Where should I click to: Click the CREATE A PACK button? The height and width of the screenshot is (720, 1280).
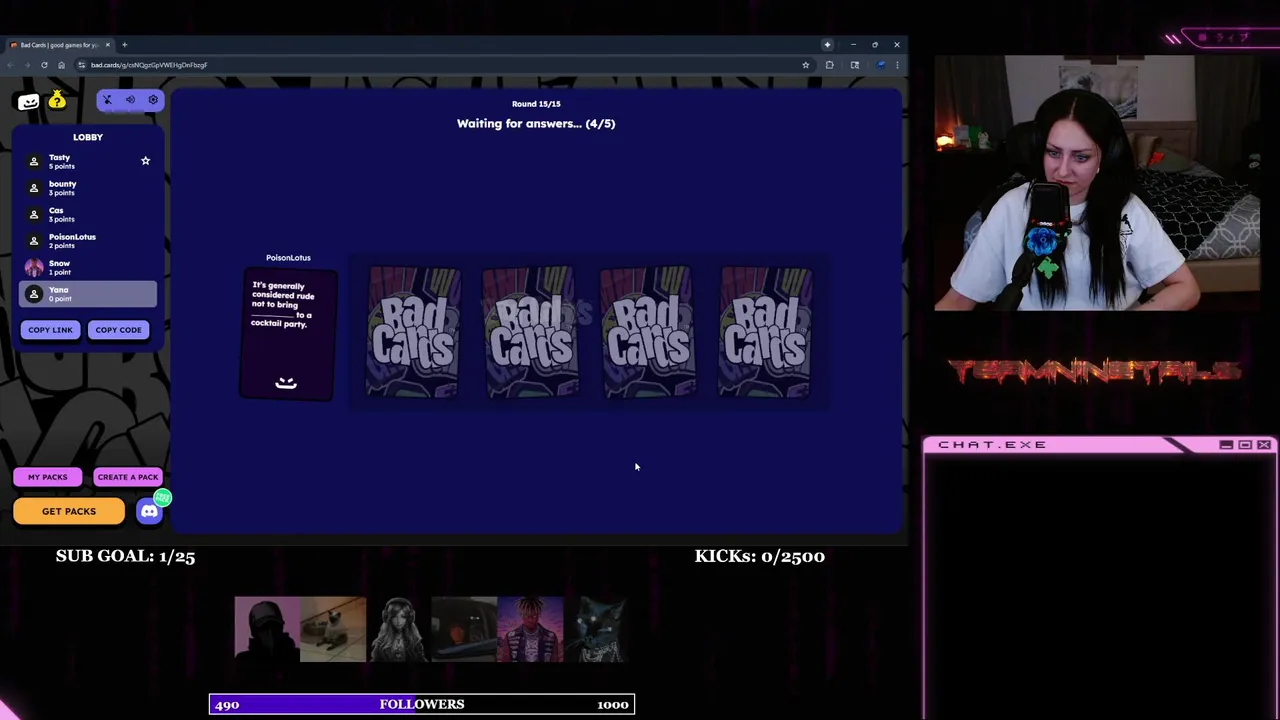click(128, 477)
